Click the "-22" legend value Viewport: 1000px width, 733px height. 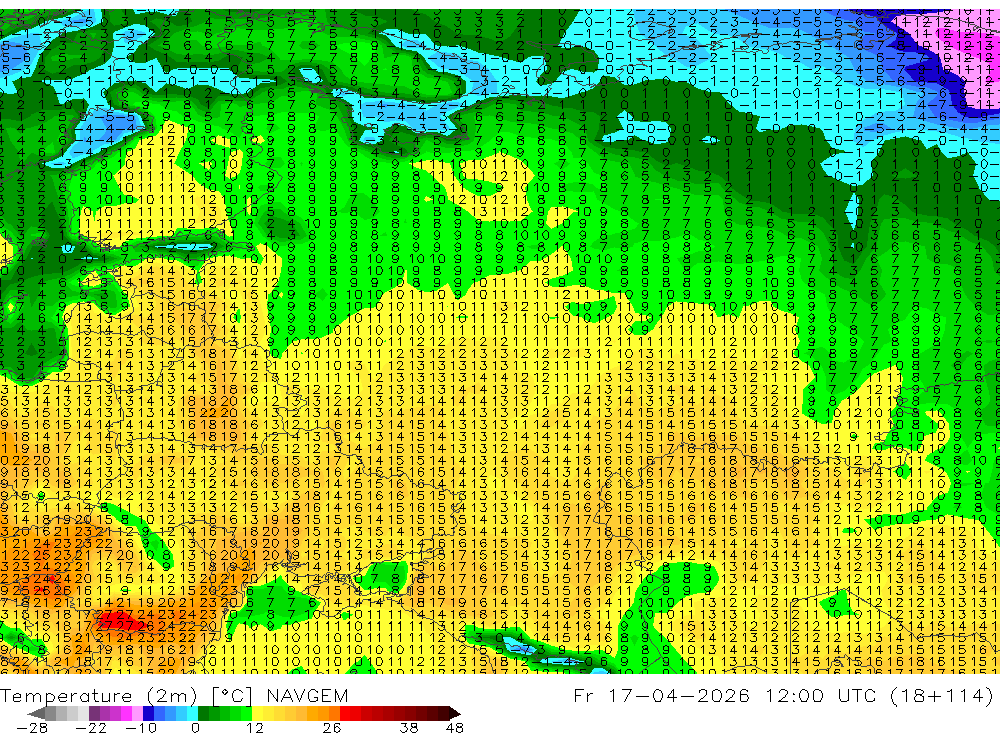[x=91, y=728]
